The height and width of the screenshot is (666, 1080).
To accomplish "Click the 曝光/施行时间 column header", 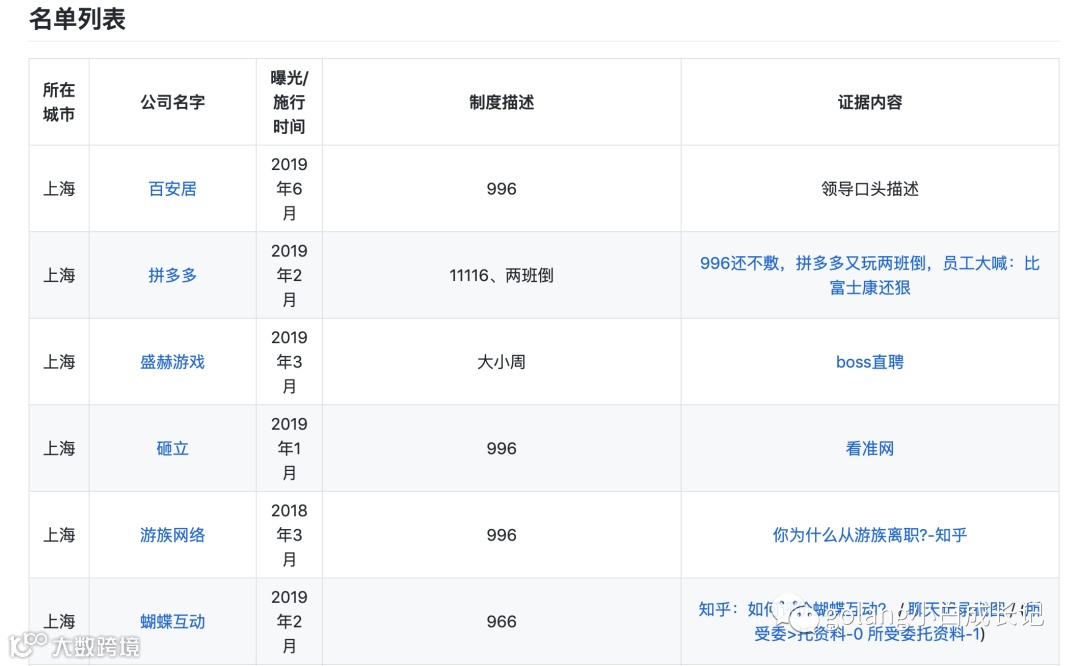I will (x=289, y=102).
